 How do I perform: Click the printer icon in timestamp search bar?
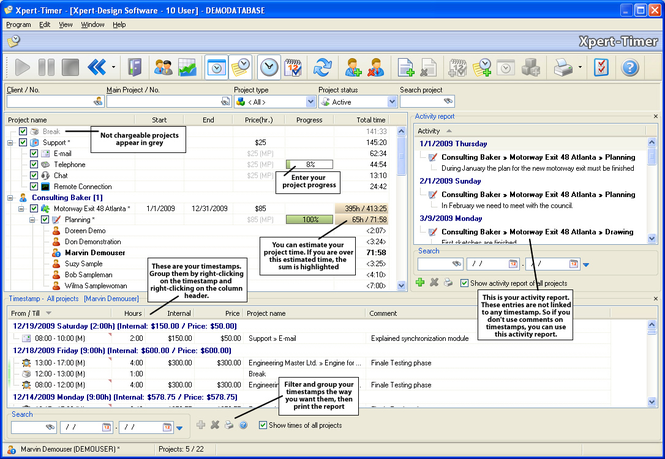[229, 425]
